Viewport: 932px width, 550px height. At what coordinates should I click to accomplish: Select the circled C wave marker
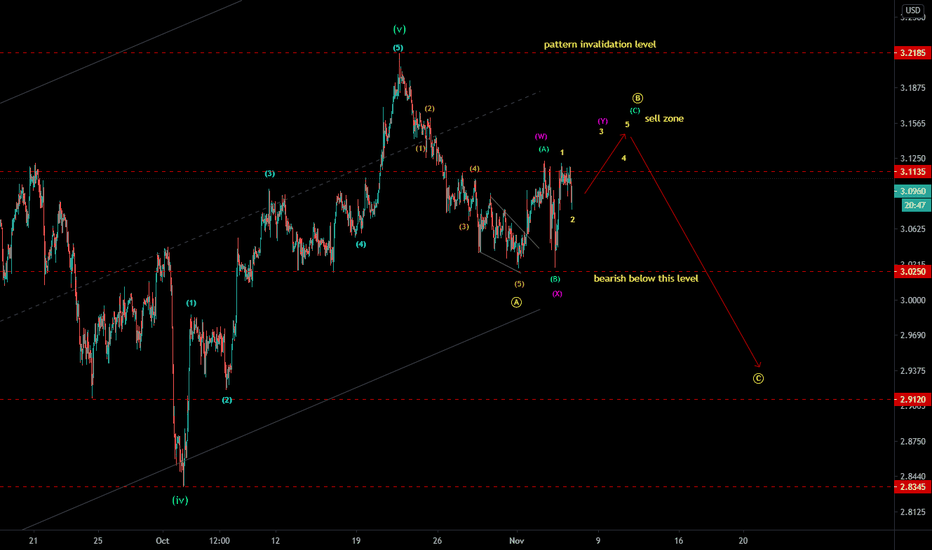point(758,378)
